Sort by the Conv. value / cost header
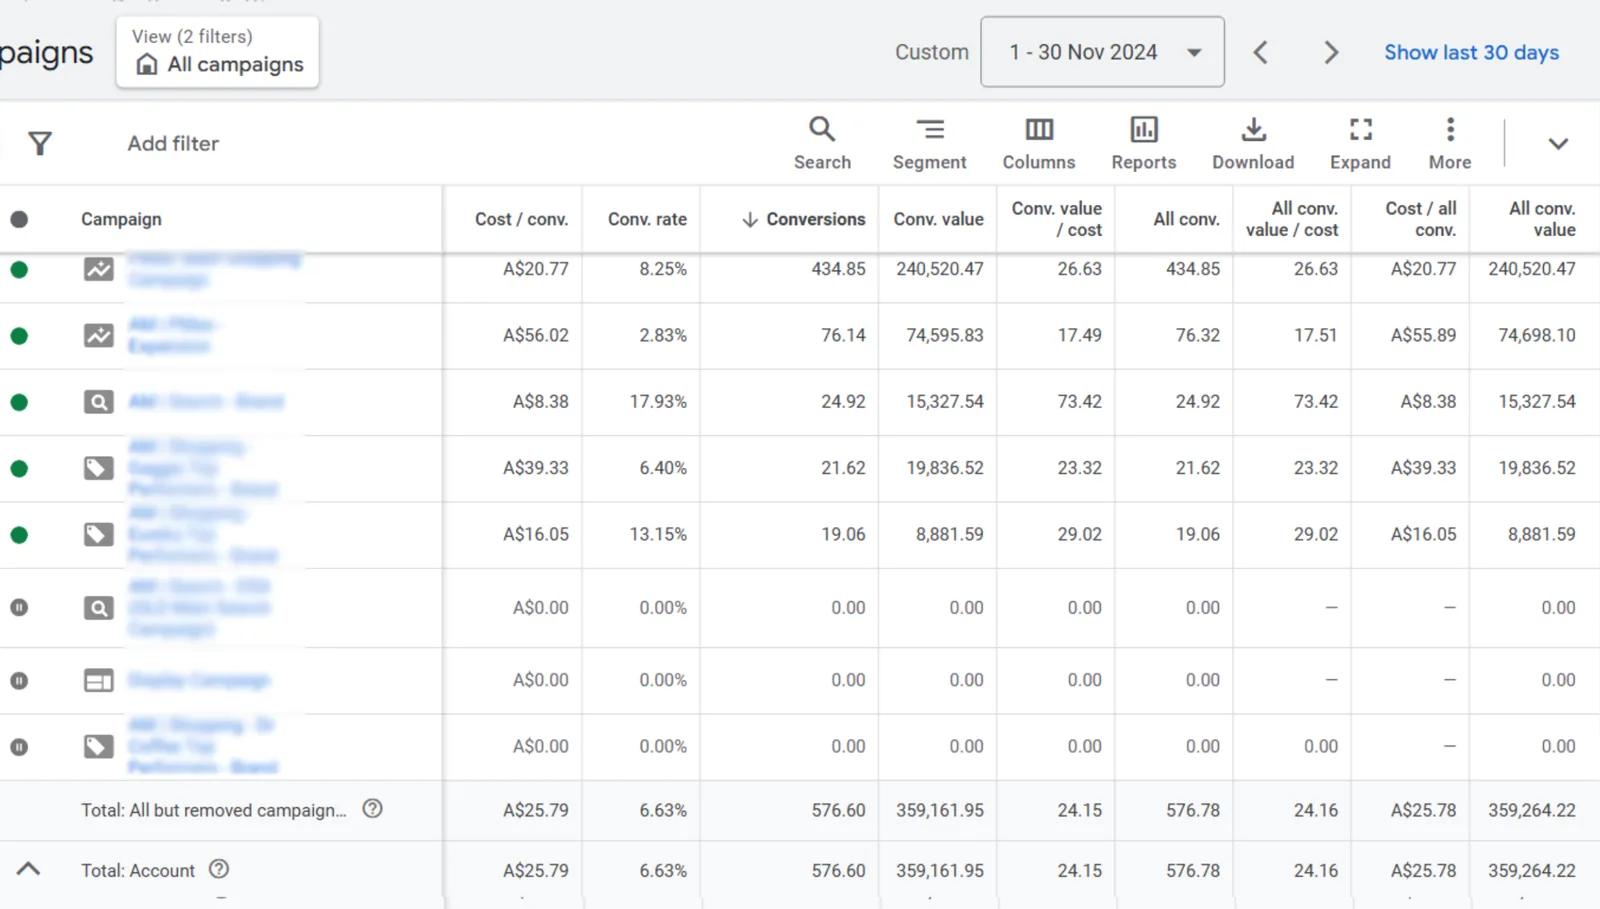This screenshot has height=909, width=1600. pos(1056,219)
